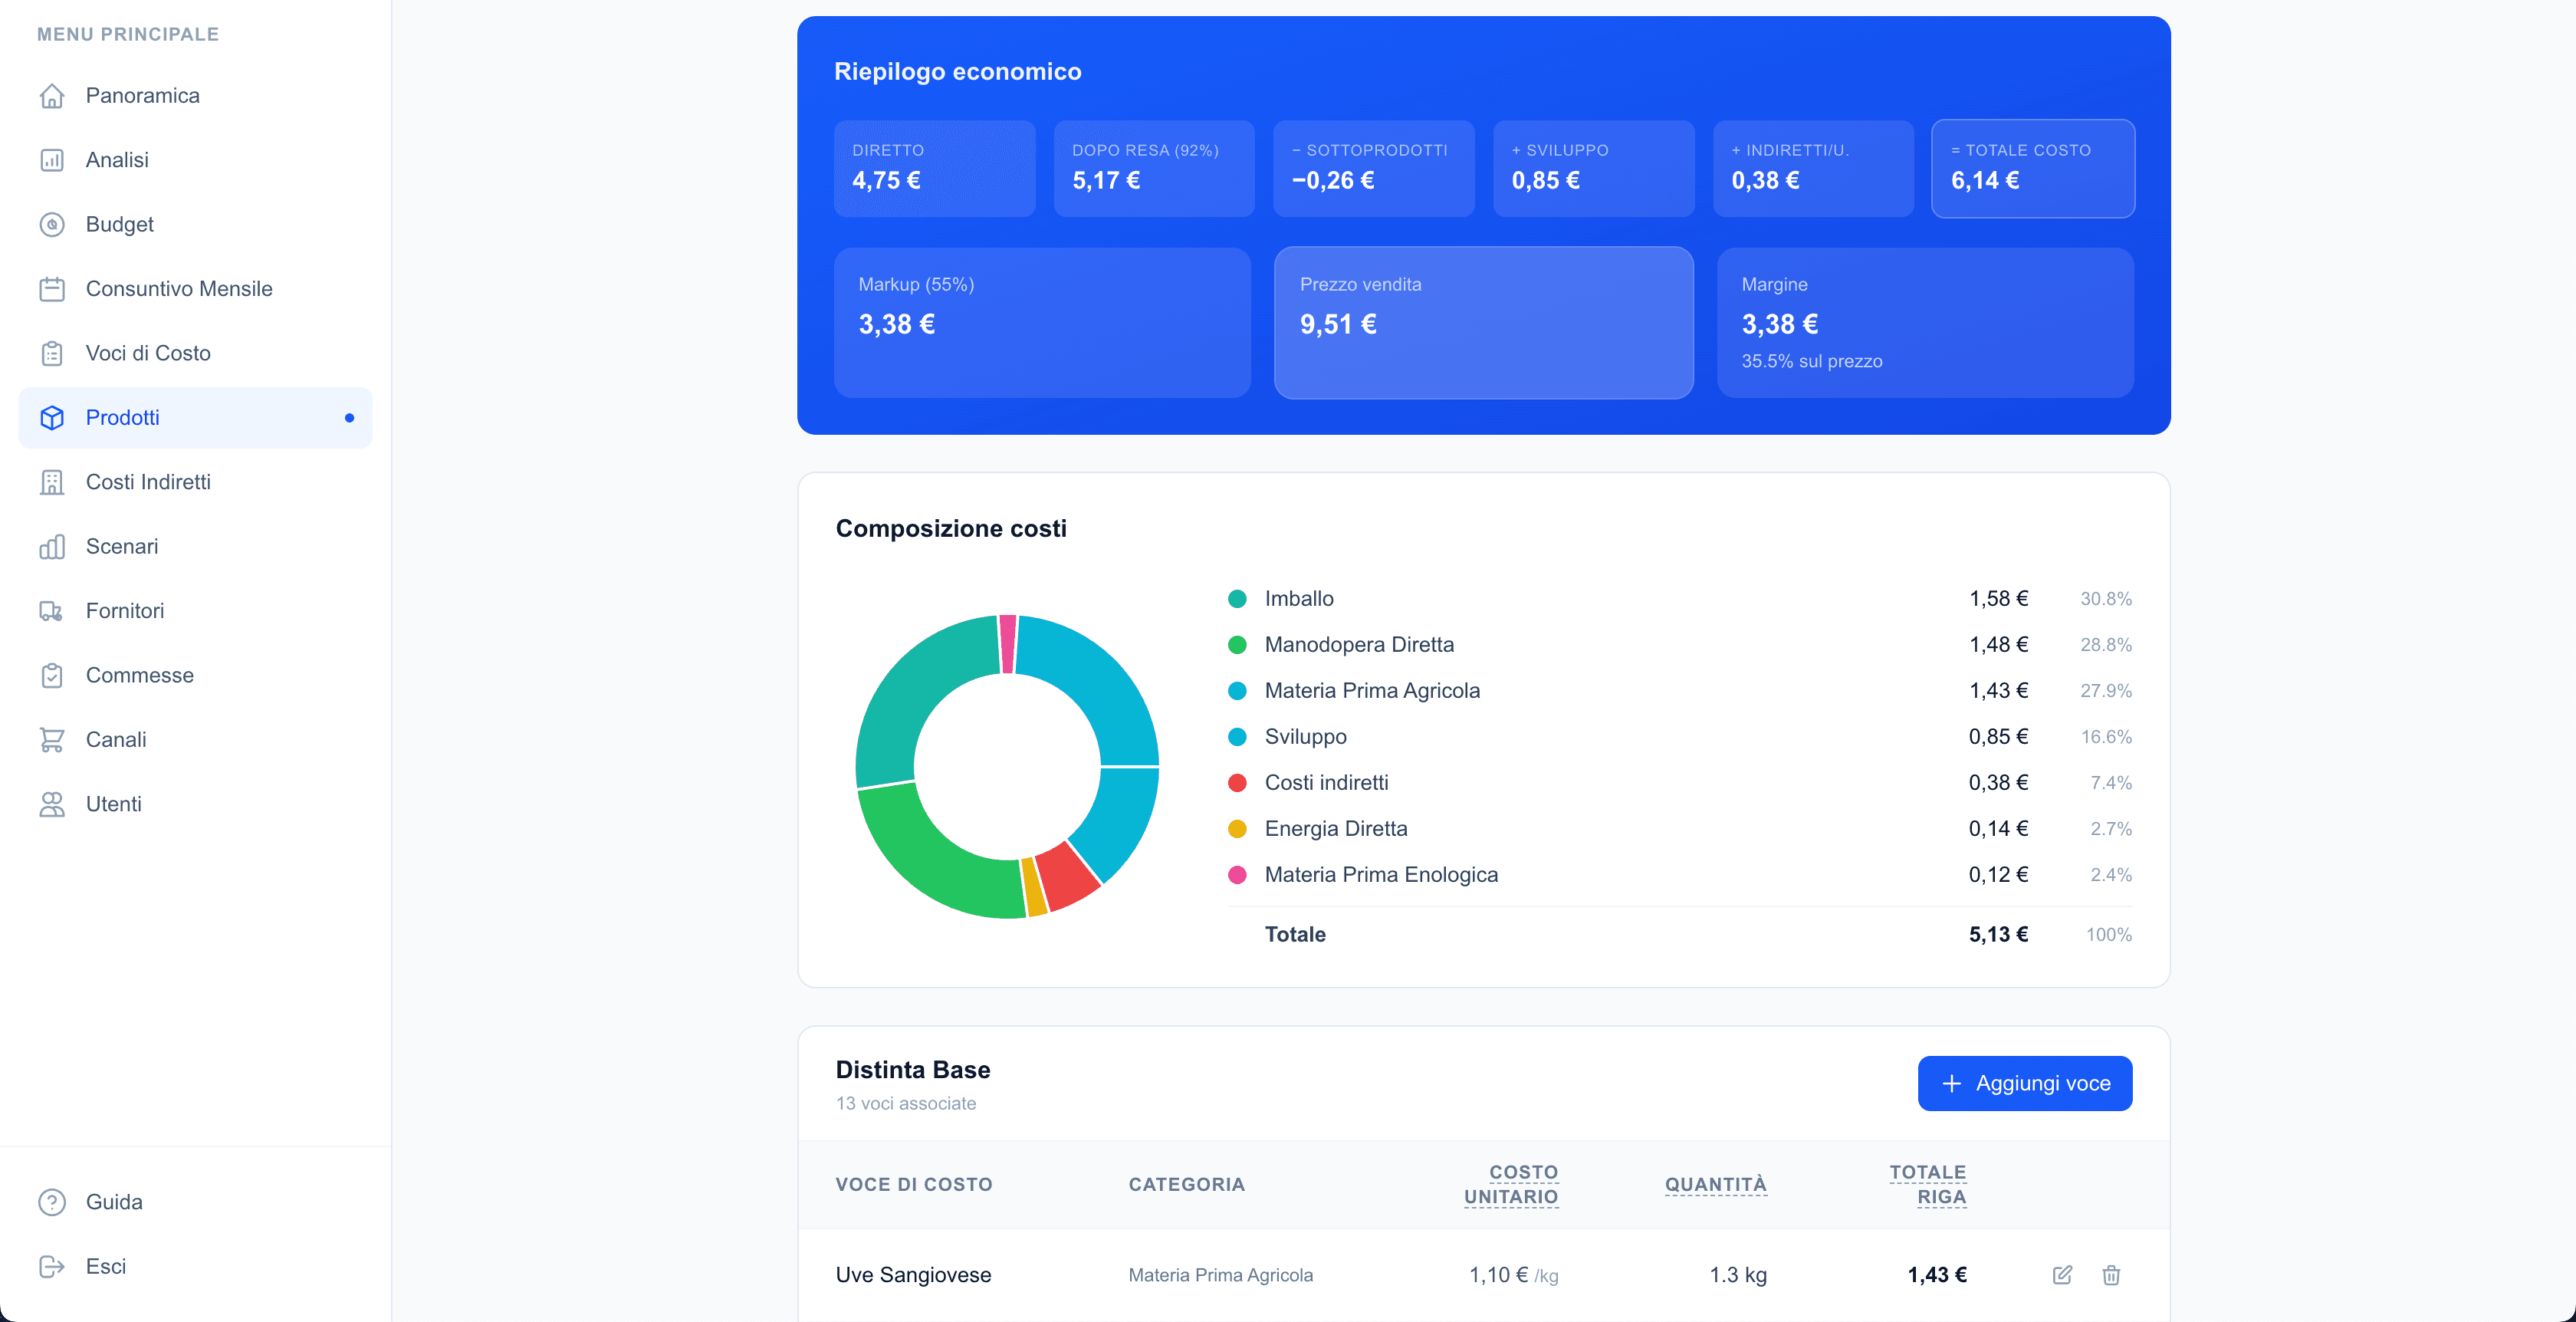Click the Canali shopping cart icon
Image resolution: width=2576 pixels, height=1322 pixels.
52,740
